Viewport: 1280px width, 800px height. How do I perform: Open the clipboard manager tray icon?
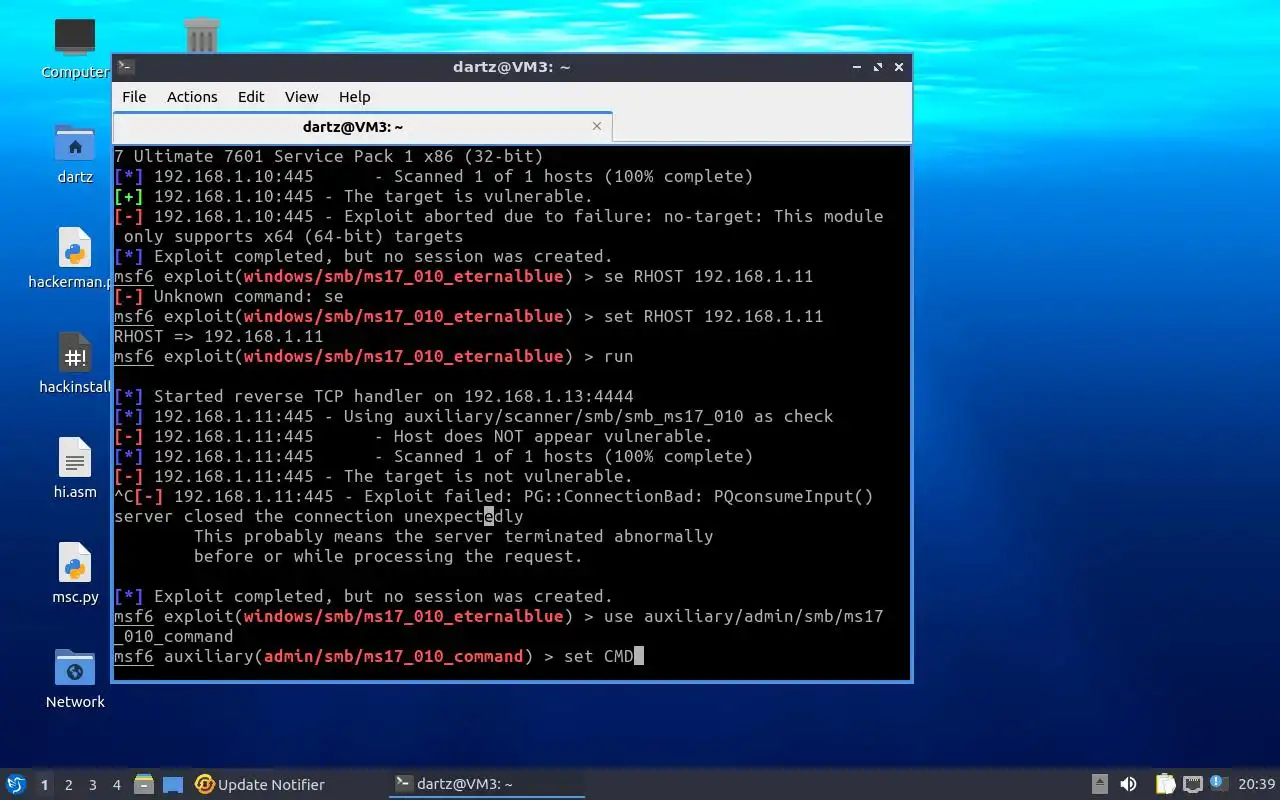(x=1165, y=784)
